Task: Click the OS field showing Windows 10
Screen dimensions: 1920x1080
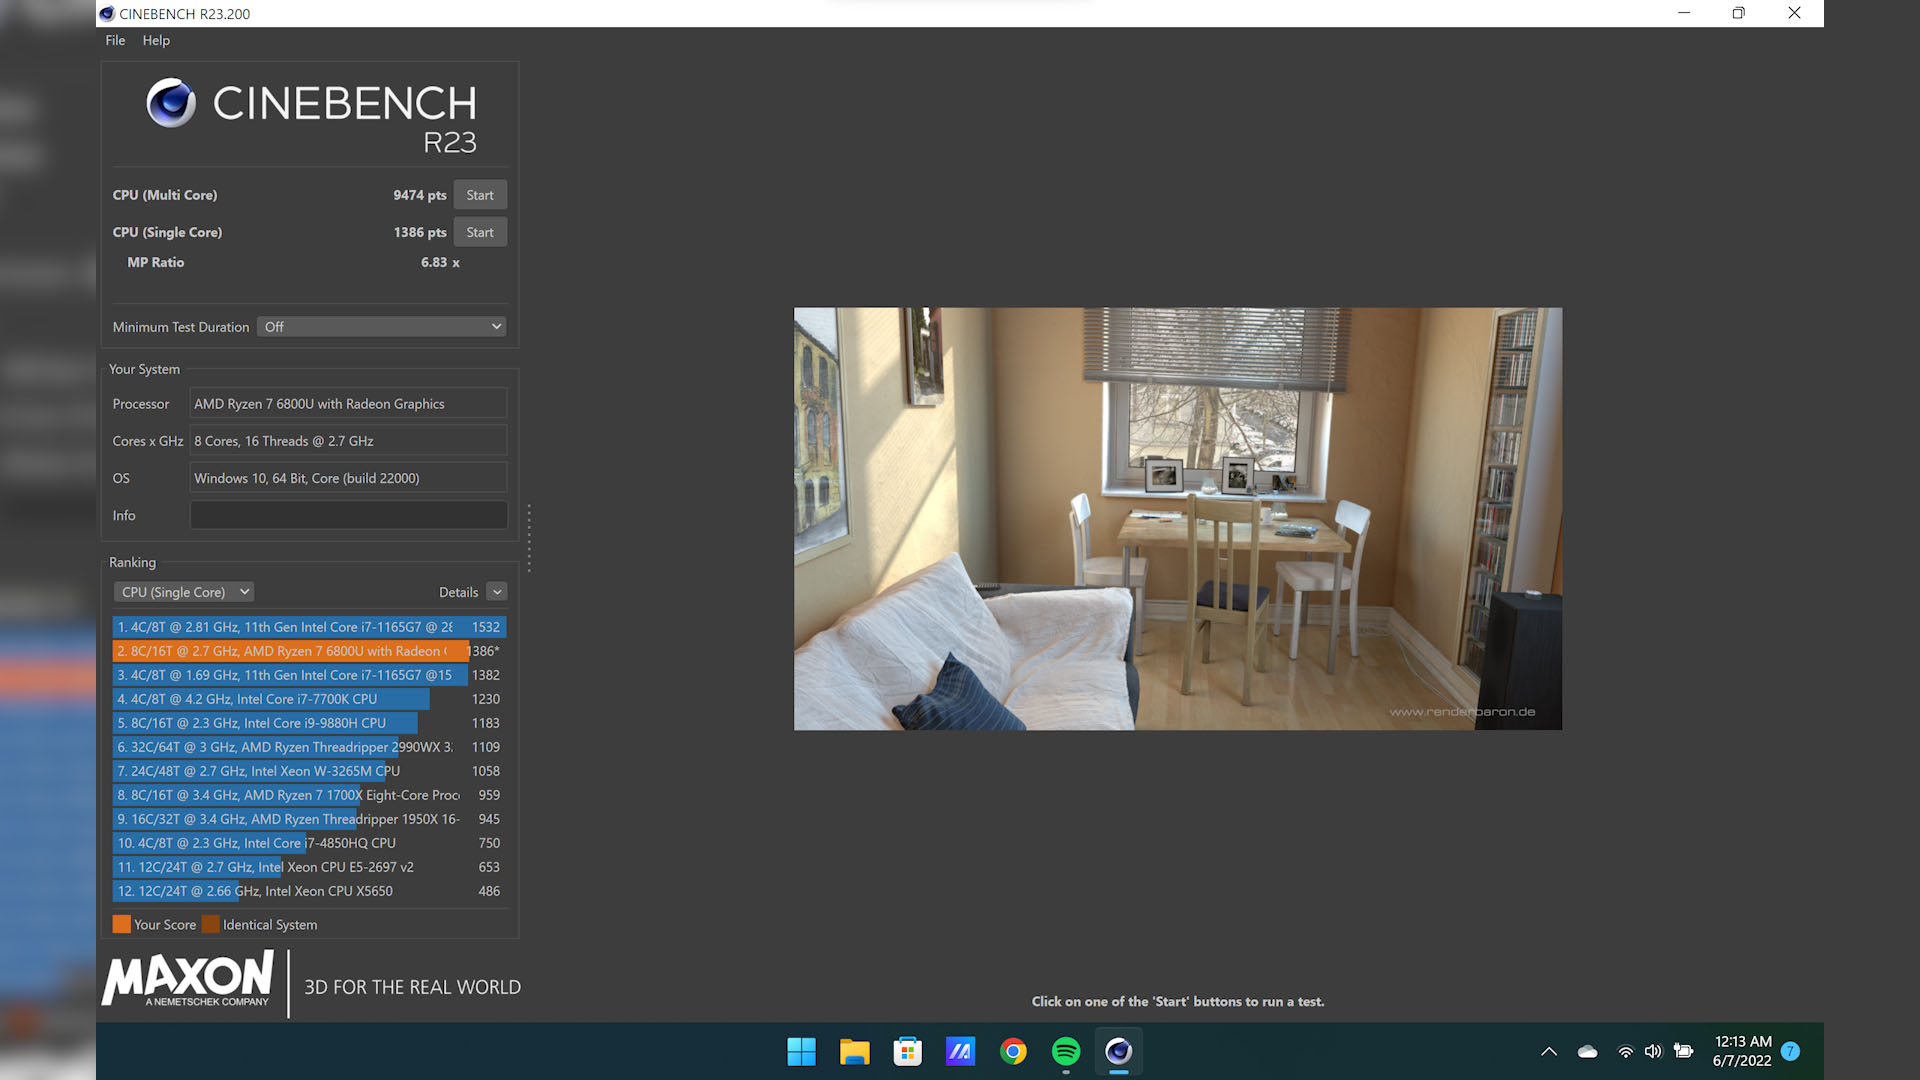Action: 349,478
